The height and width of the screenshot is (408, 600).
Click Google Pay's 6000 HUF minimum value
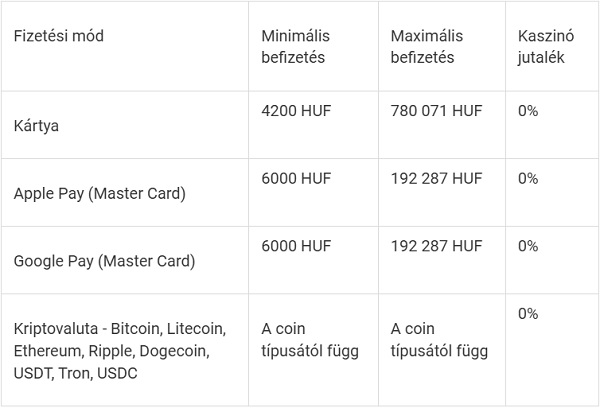click(x=296, y=245)
